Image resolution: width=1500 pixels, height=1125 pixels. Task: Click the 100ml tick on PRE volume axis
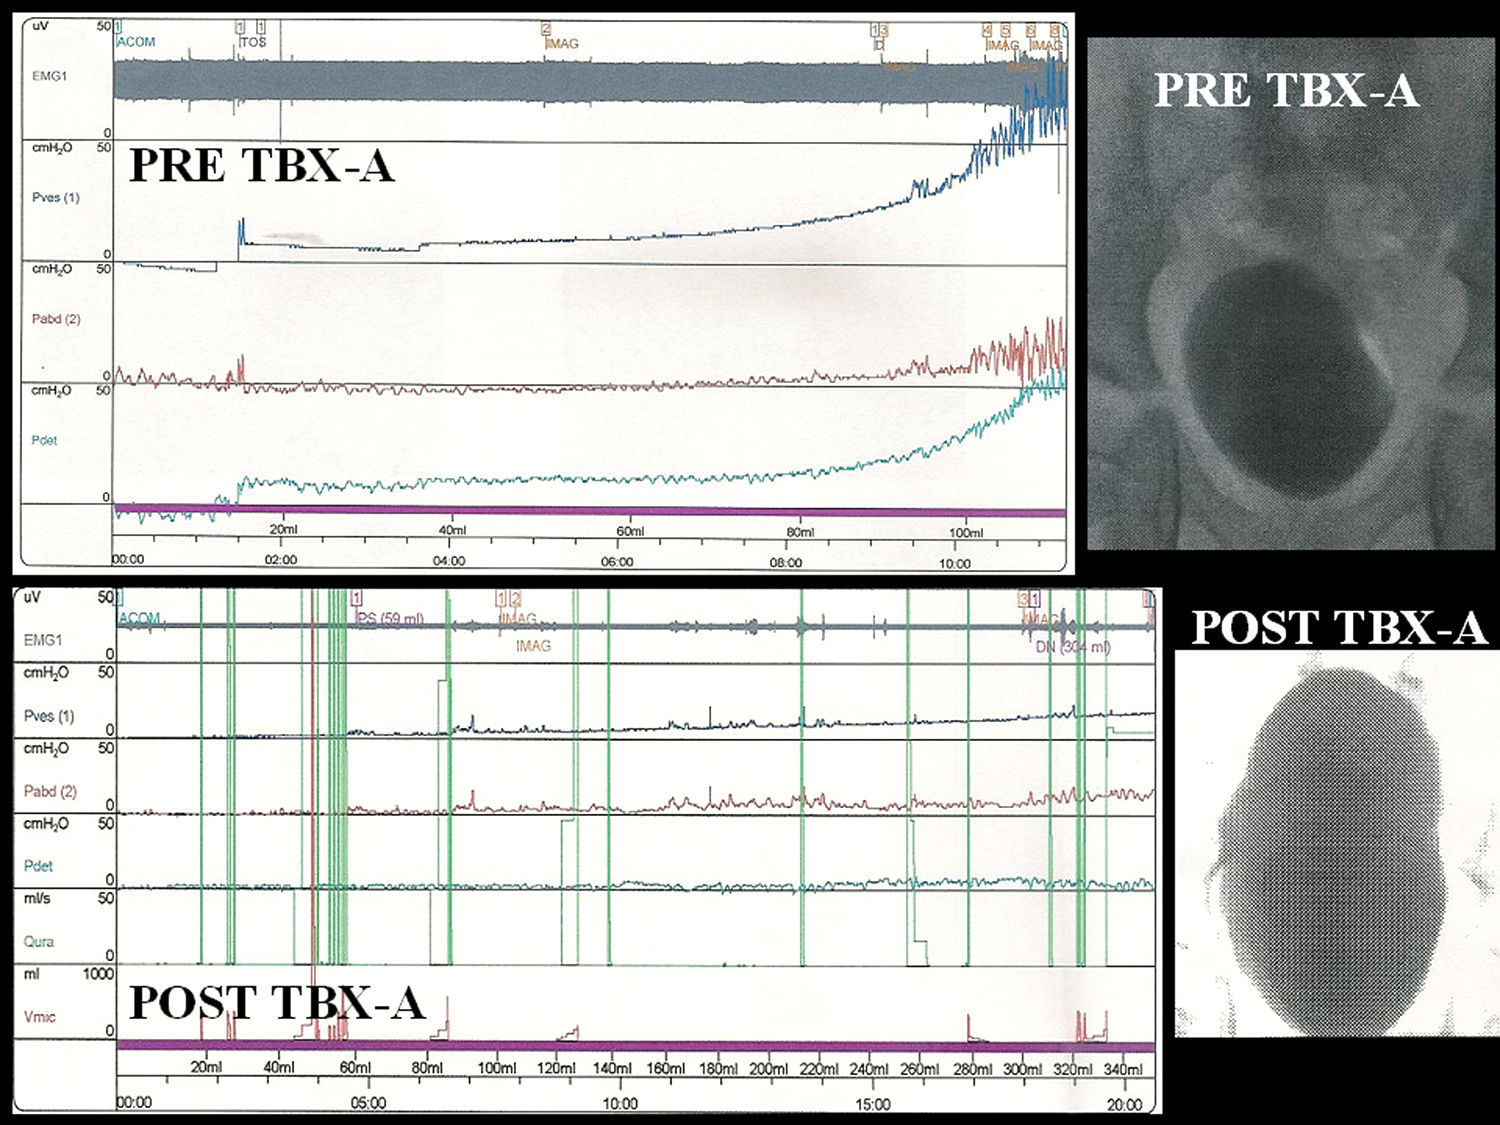966,532
